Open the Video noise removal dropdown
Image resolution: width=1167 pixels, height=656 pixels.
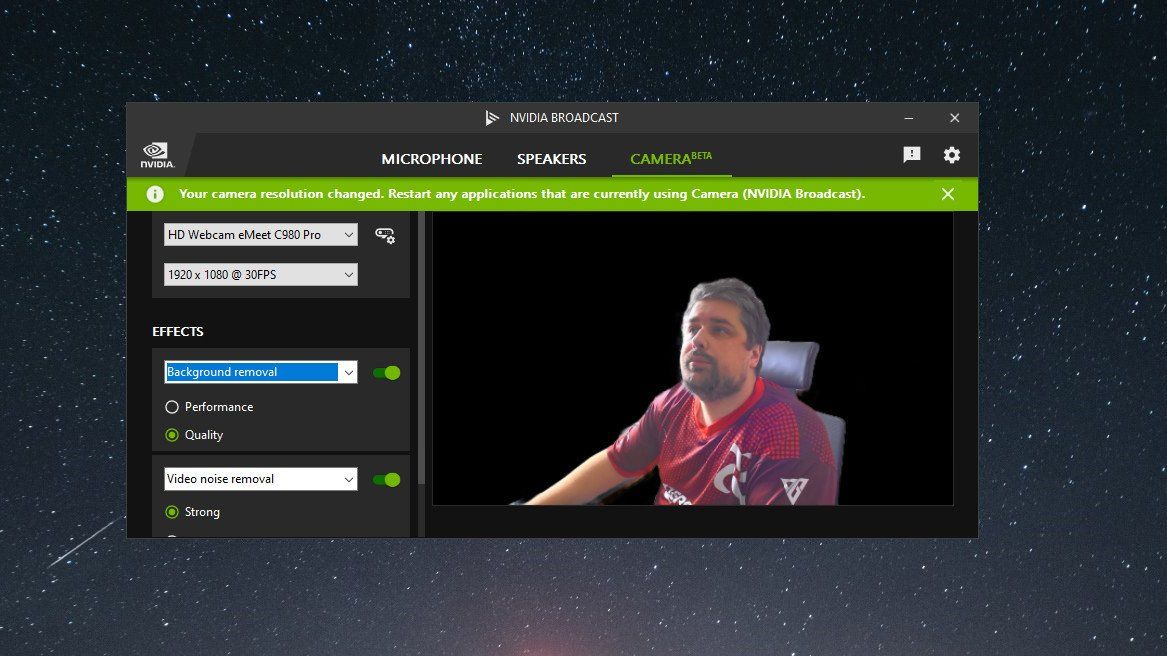pyautogui.click(x=260, y=479)
